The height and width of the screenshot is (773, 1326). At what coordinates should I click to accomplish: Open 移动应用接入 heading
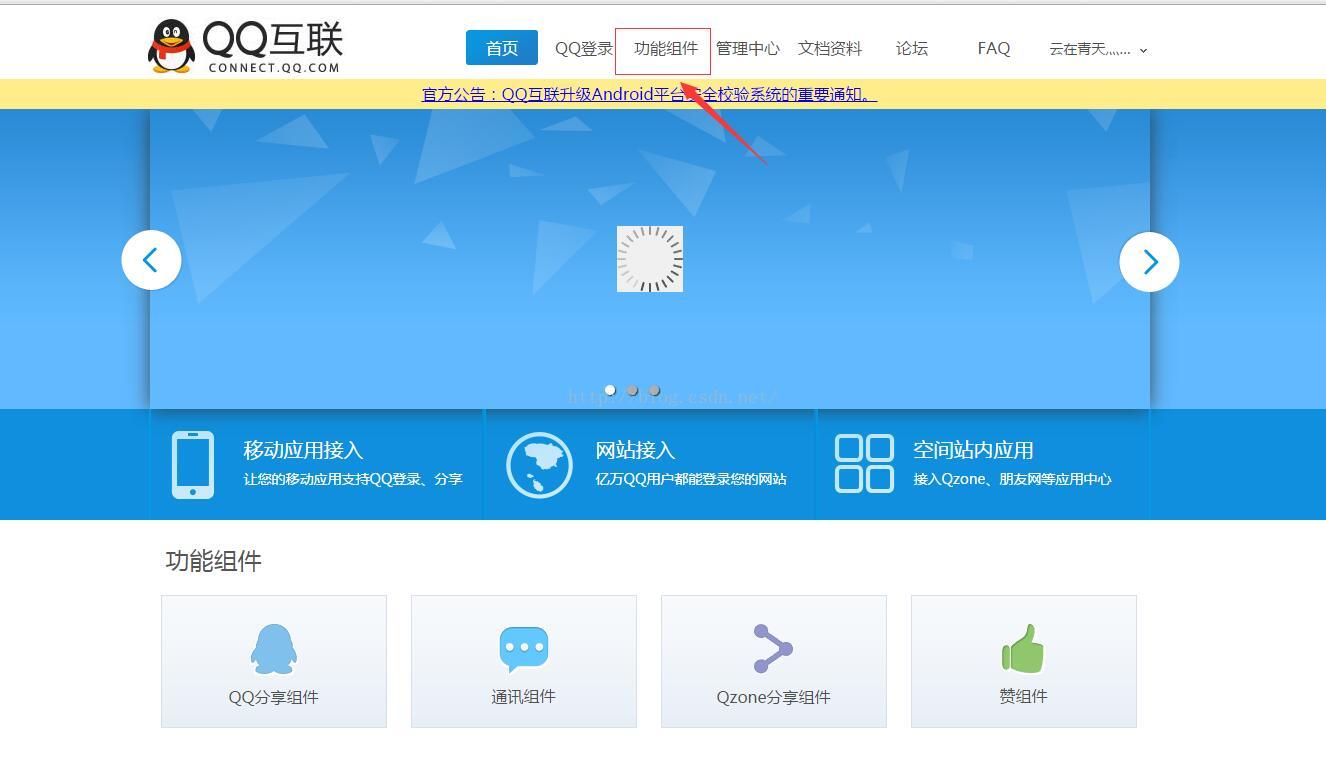click(303, 450)
